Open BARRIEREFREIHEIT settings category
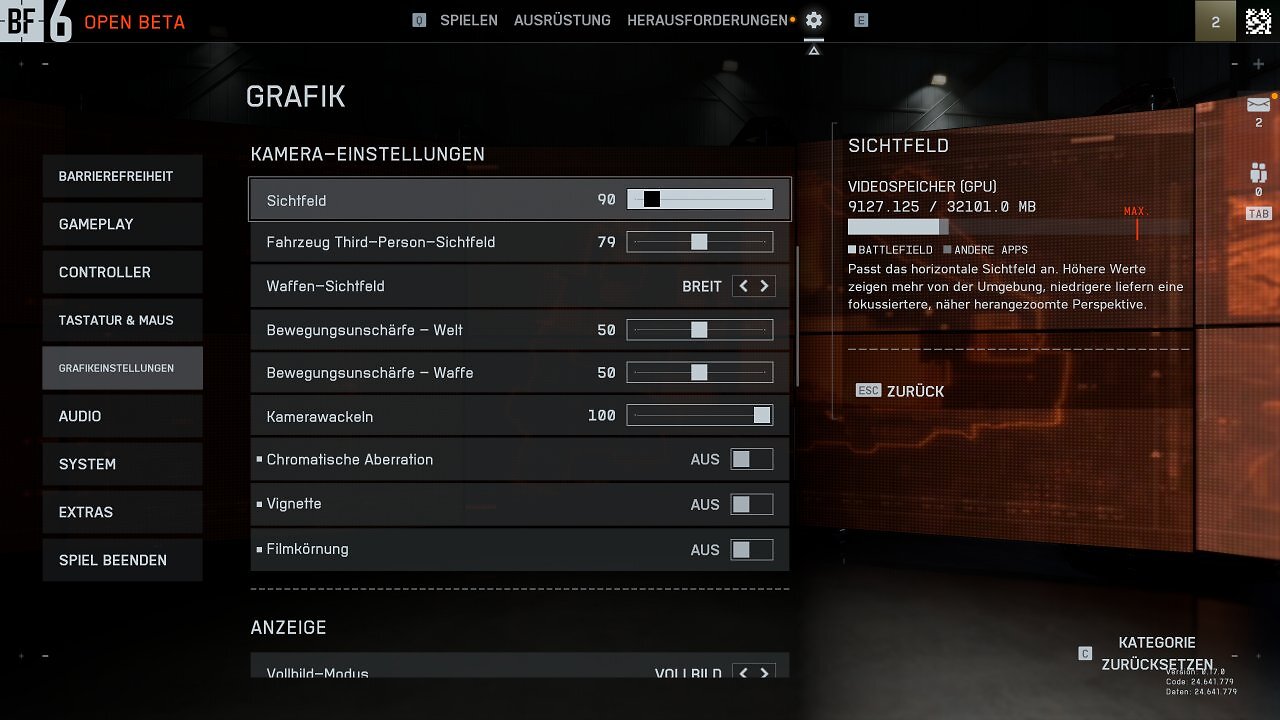Image resolution: width=1280 pixels, height=720 pixels. click(122, 176)
